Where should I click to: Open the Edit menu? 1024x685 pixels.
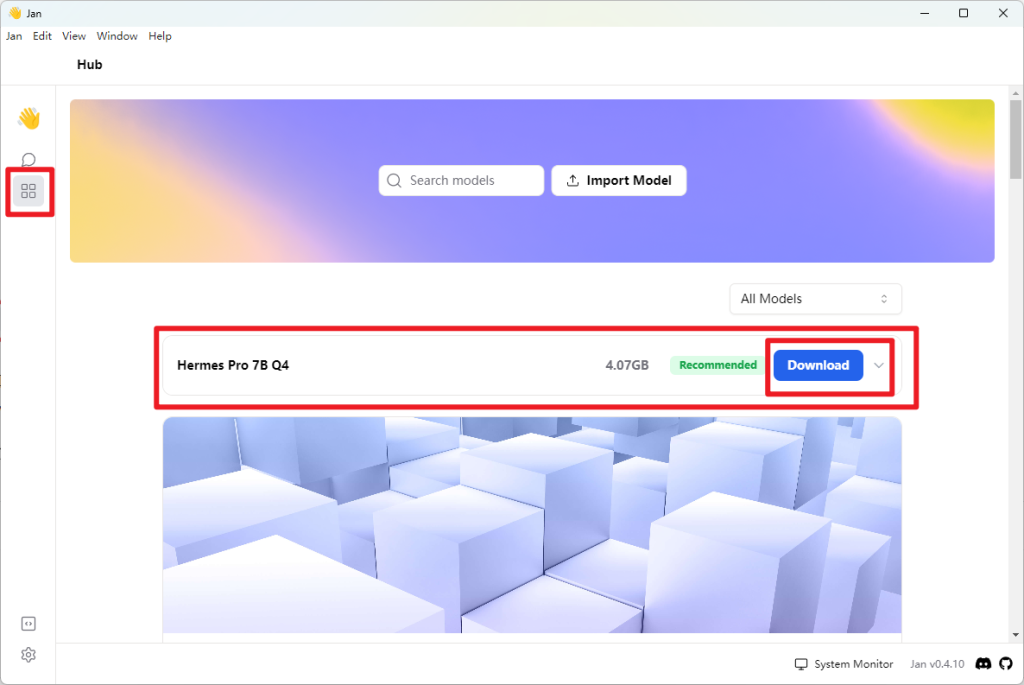coord(42,36)
